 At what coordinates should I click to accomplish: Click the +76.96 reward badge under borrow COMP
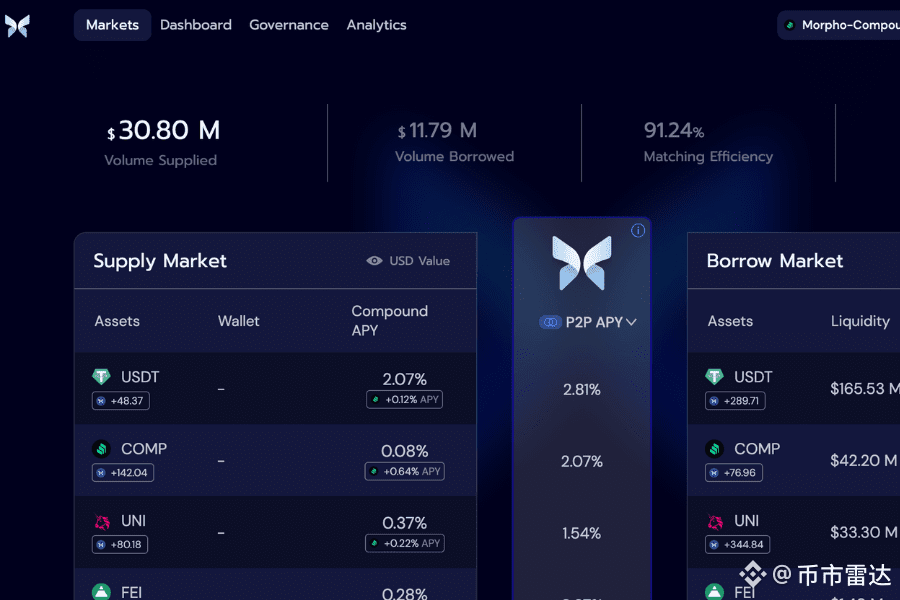(734, 473)
